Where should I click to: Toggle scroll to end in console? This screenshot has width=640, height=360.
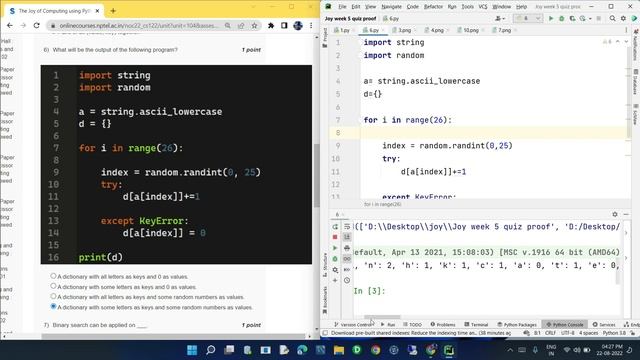point(347,237)
